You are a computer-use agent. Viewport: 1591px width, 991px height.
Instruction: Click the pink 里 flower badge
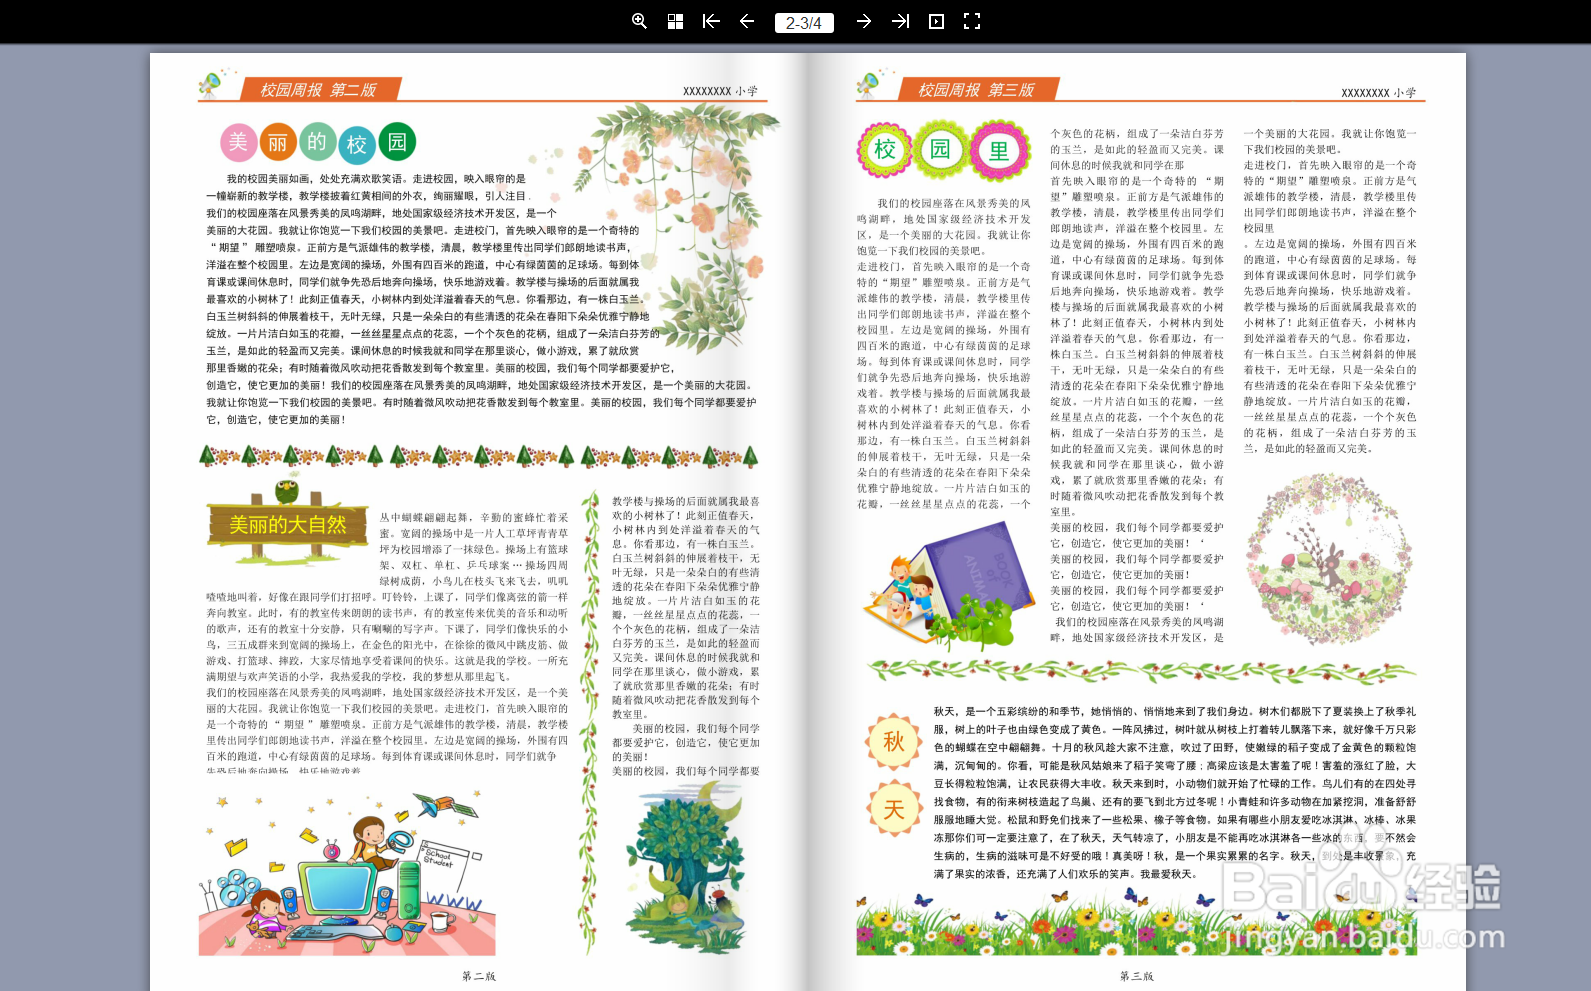(999, 151)
